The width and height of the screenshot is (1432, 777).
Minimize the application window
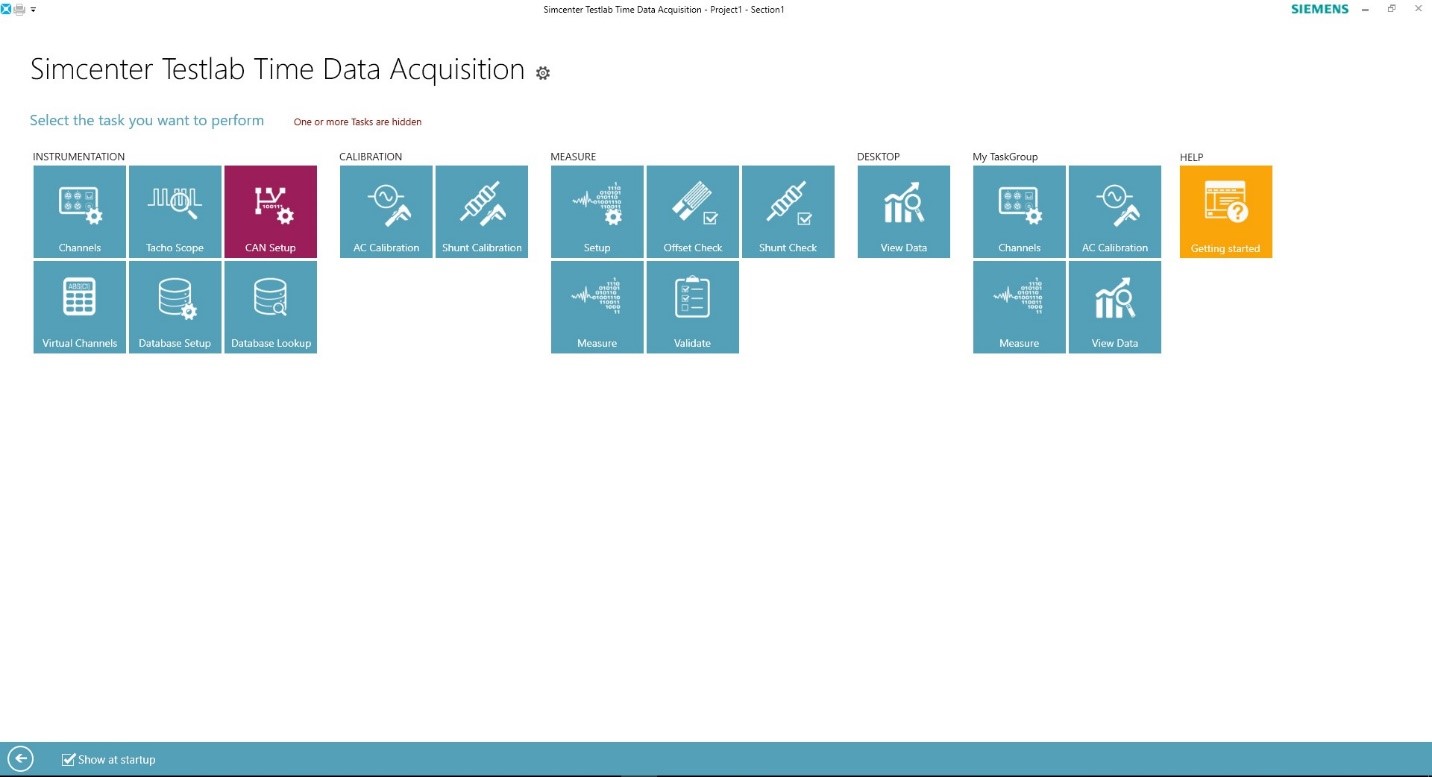[1366, 9]
